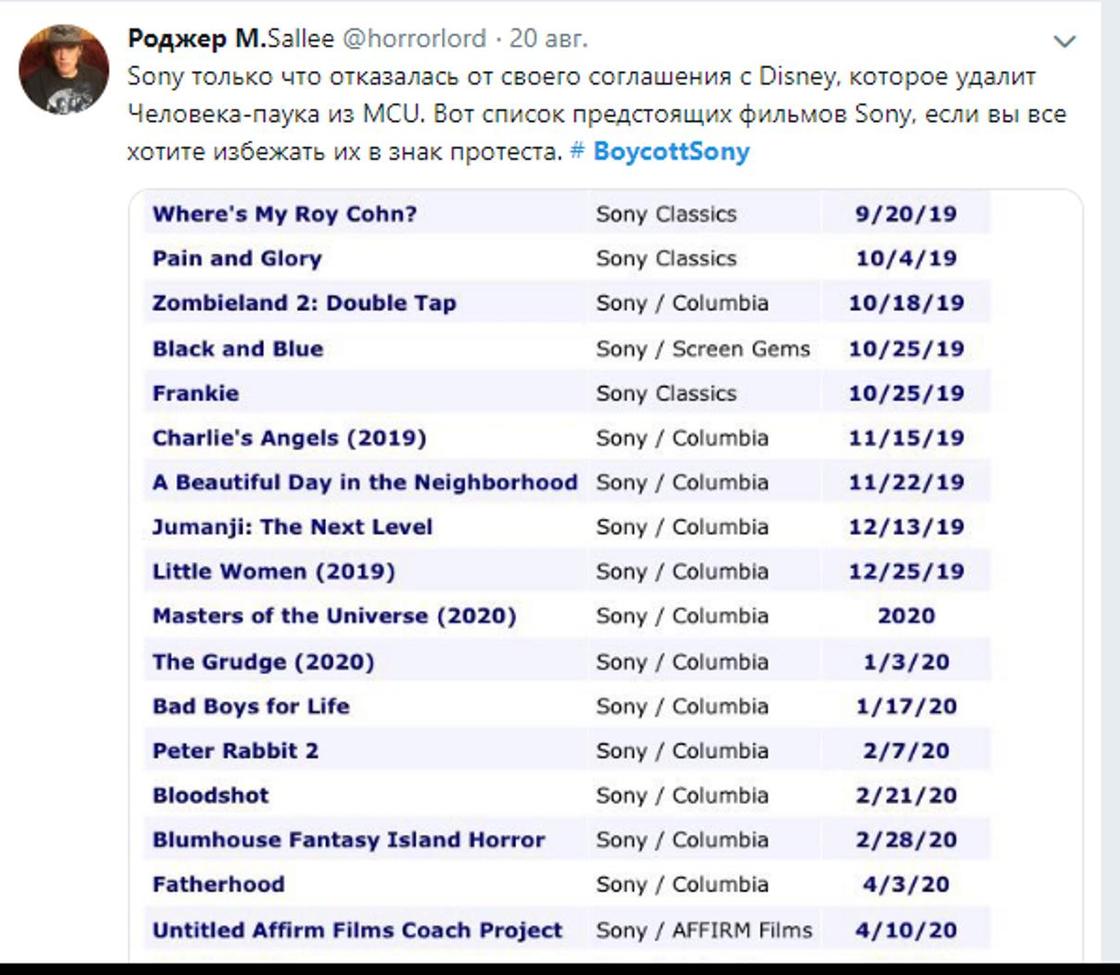Click the Where's My Roy Cohn? title
Viewport: 1120px width, 975px height.
[284, 214]
